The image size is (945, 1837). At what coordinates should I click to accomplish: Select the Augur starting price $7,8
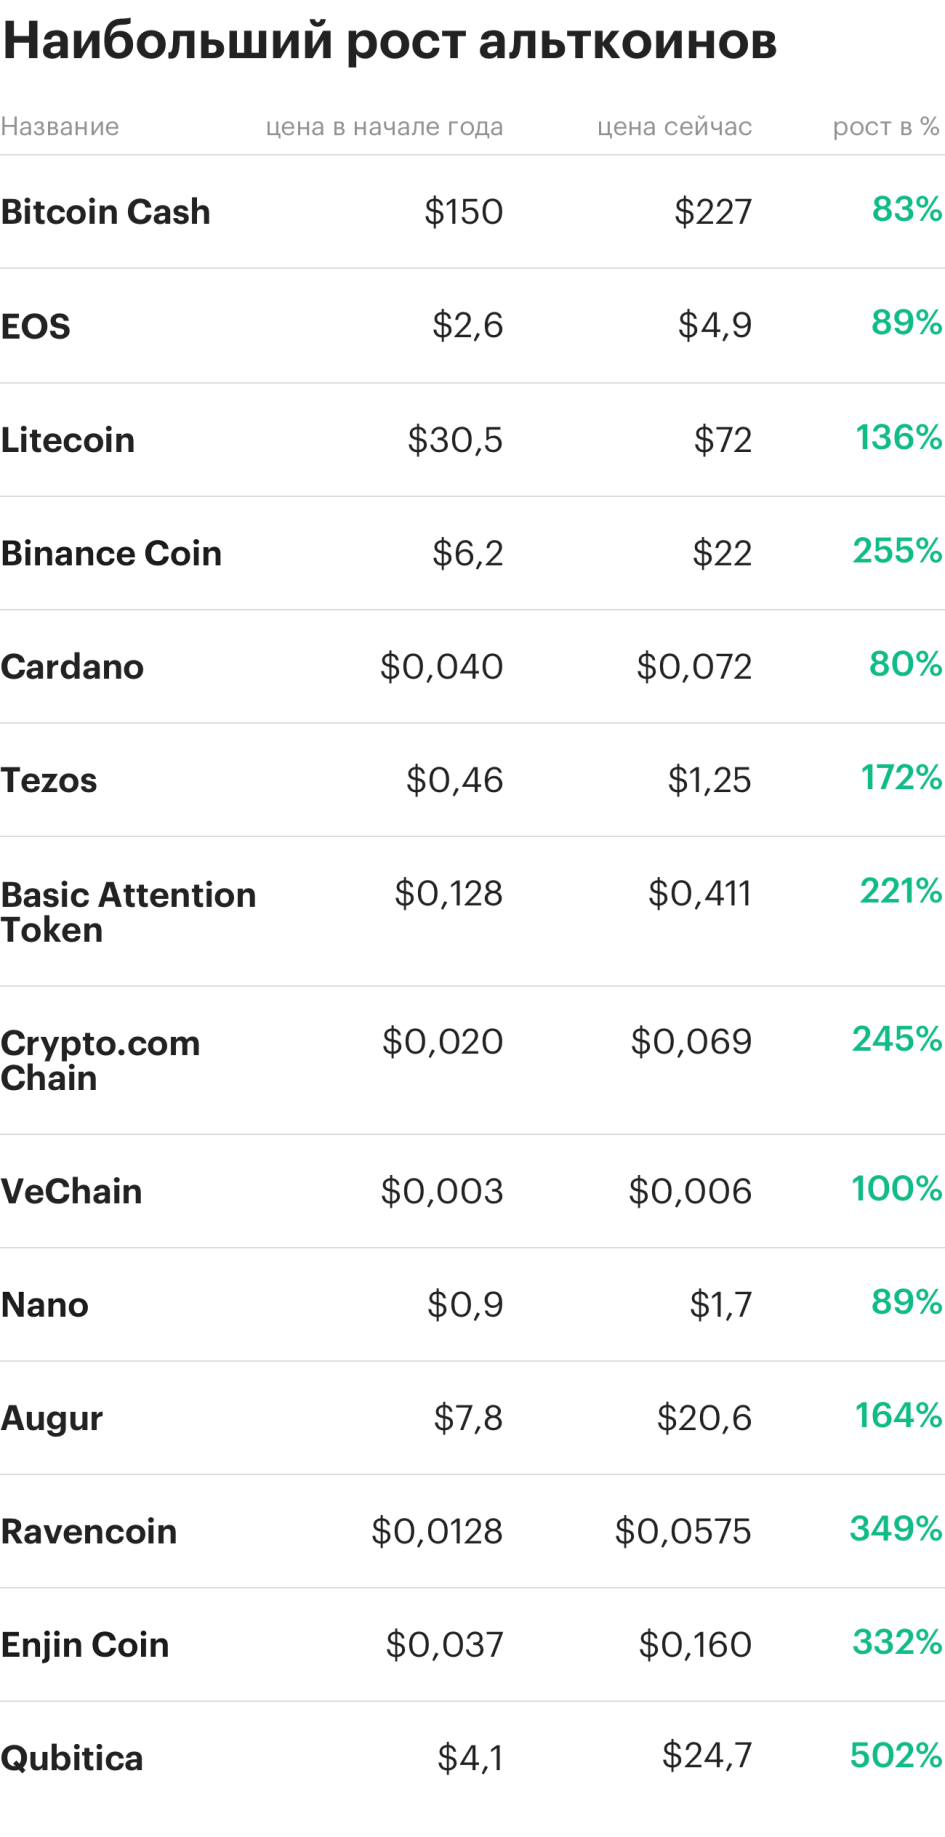point(468,1418)
